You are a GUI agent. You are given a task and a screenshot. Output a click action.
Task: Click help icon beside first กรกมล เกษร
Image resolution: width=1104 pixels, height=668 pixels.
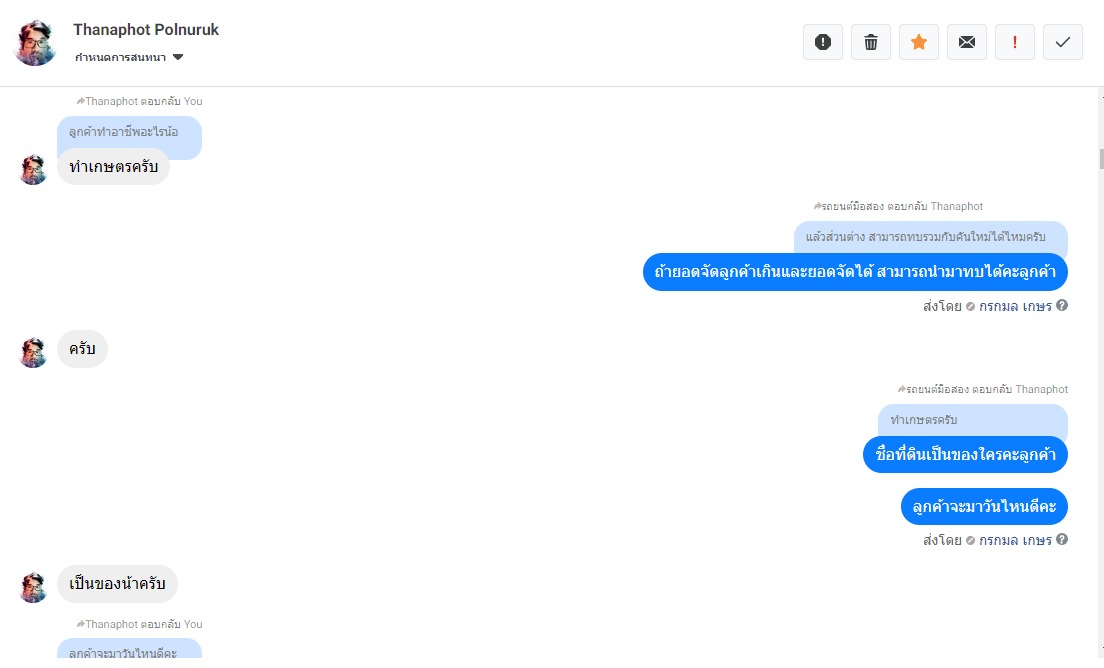click(x=1062, y=305)
